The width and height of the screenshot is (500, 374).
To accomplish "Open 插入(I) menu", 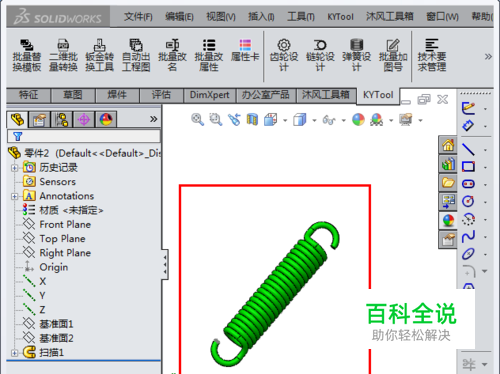I will 261,16.
